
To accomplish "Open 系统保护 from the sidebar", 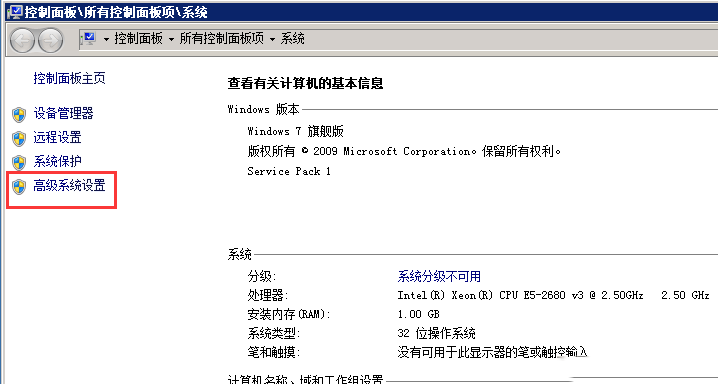I will [57, 161].
